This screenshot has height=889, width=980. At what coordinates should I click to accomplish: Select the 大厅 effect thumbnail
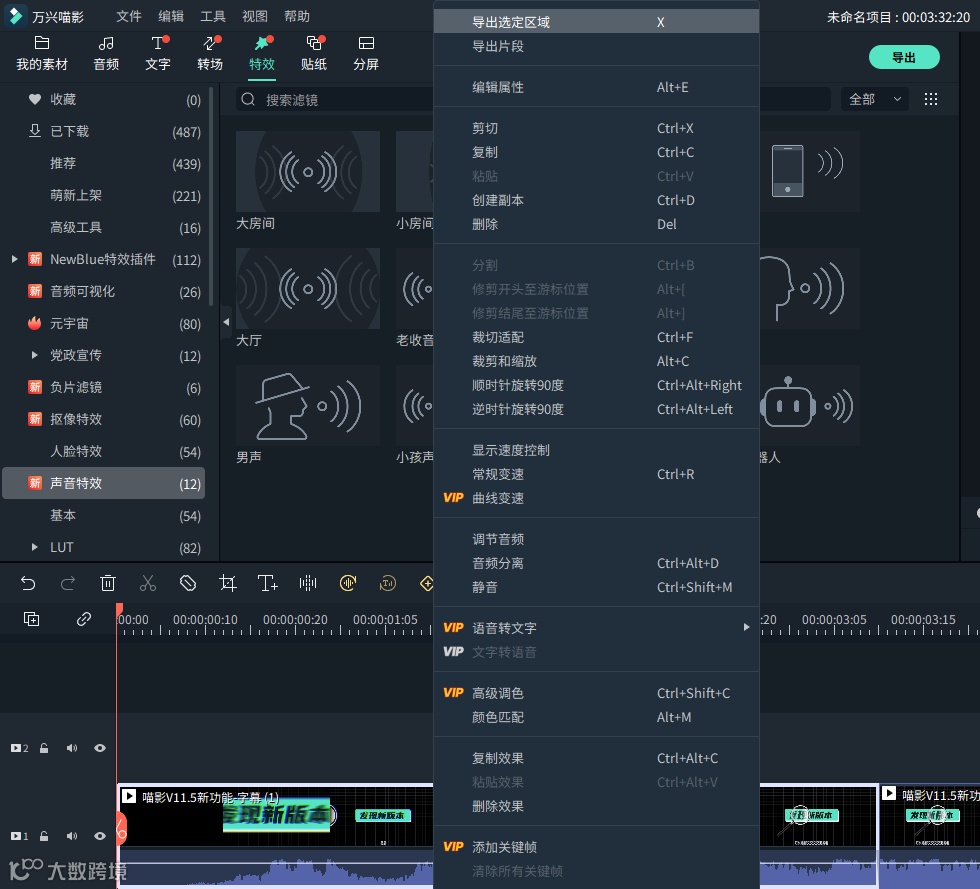308,288
